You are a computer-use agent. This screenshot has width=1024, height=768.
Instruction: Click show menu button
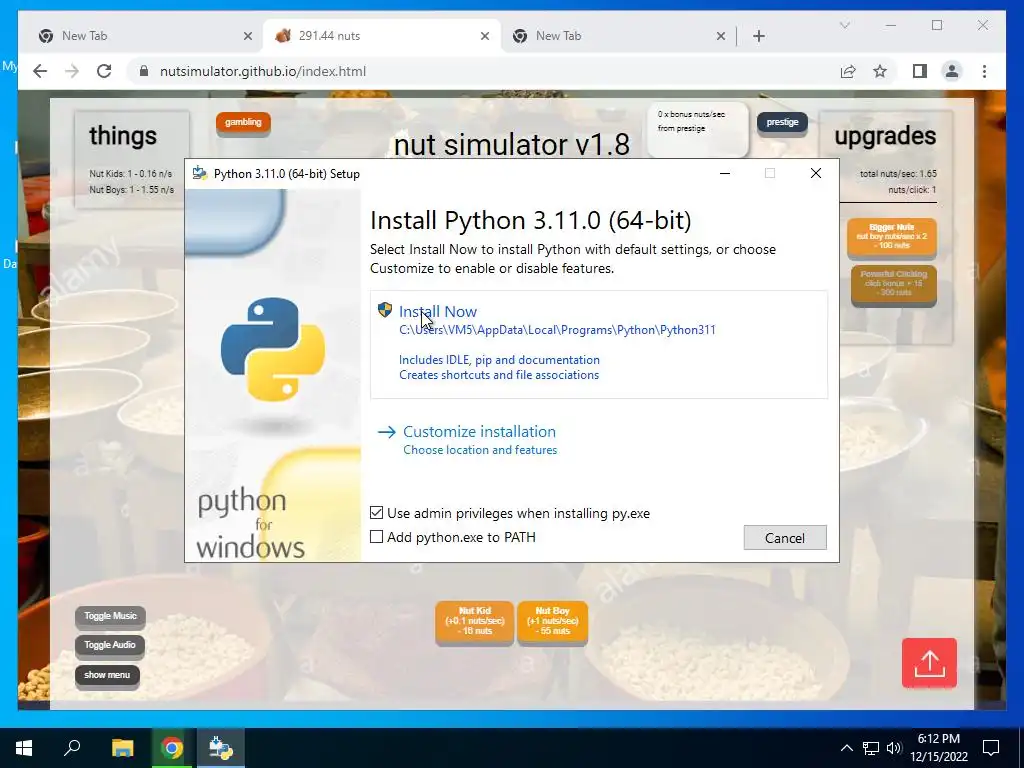pos(107,675)
